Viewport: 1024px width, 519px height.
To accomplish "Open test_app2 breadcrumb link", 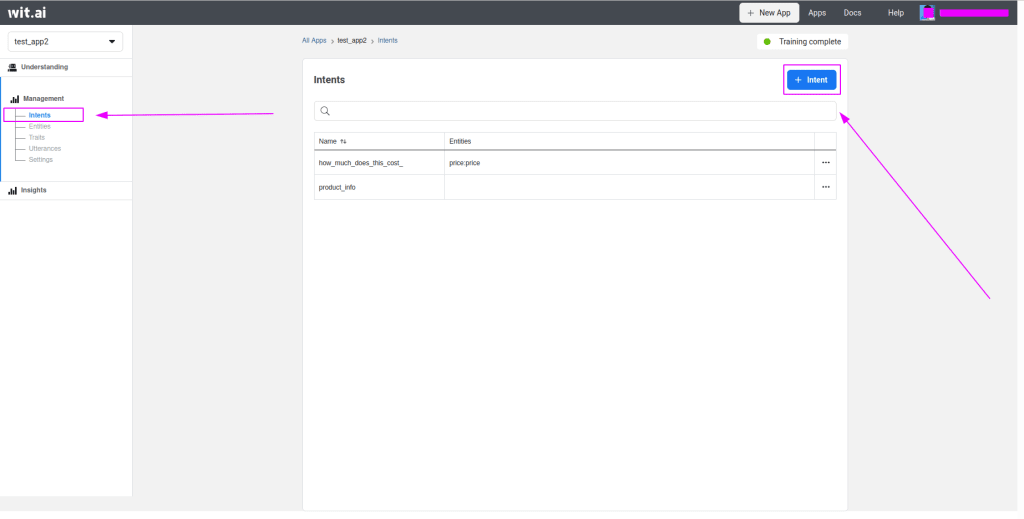I will 352,40.
